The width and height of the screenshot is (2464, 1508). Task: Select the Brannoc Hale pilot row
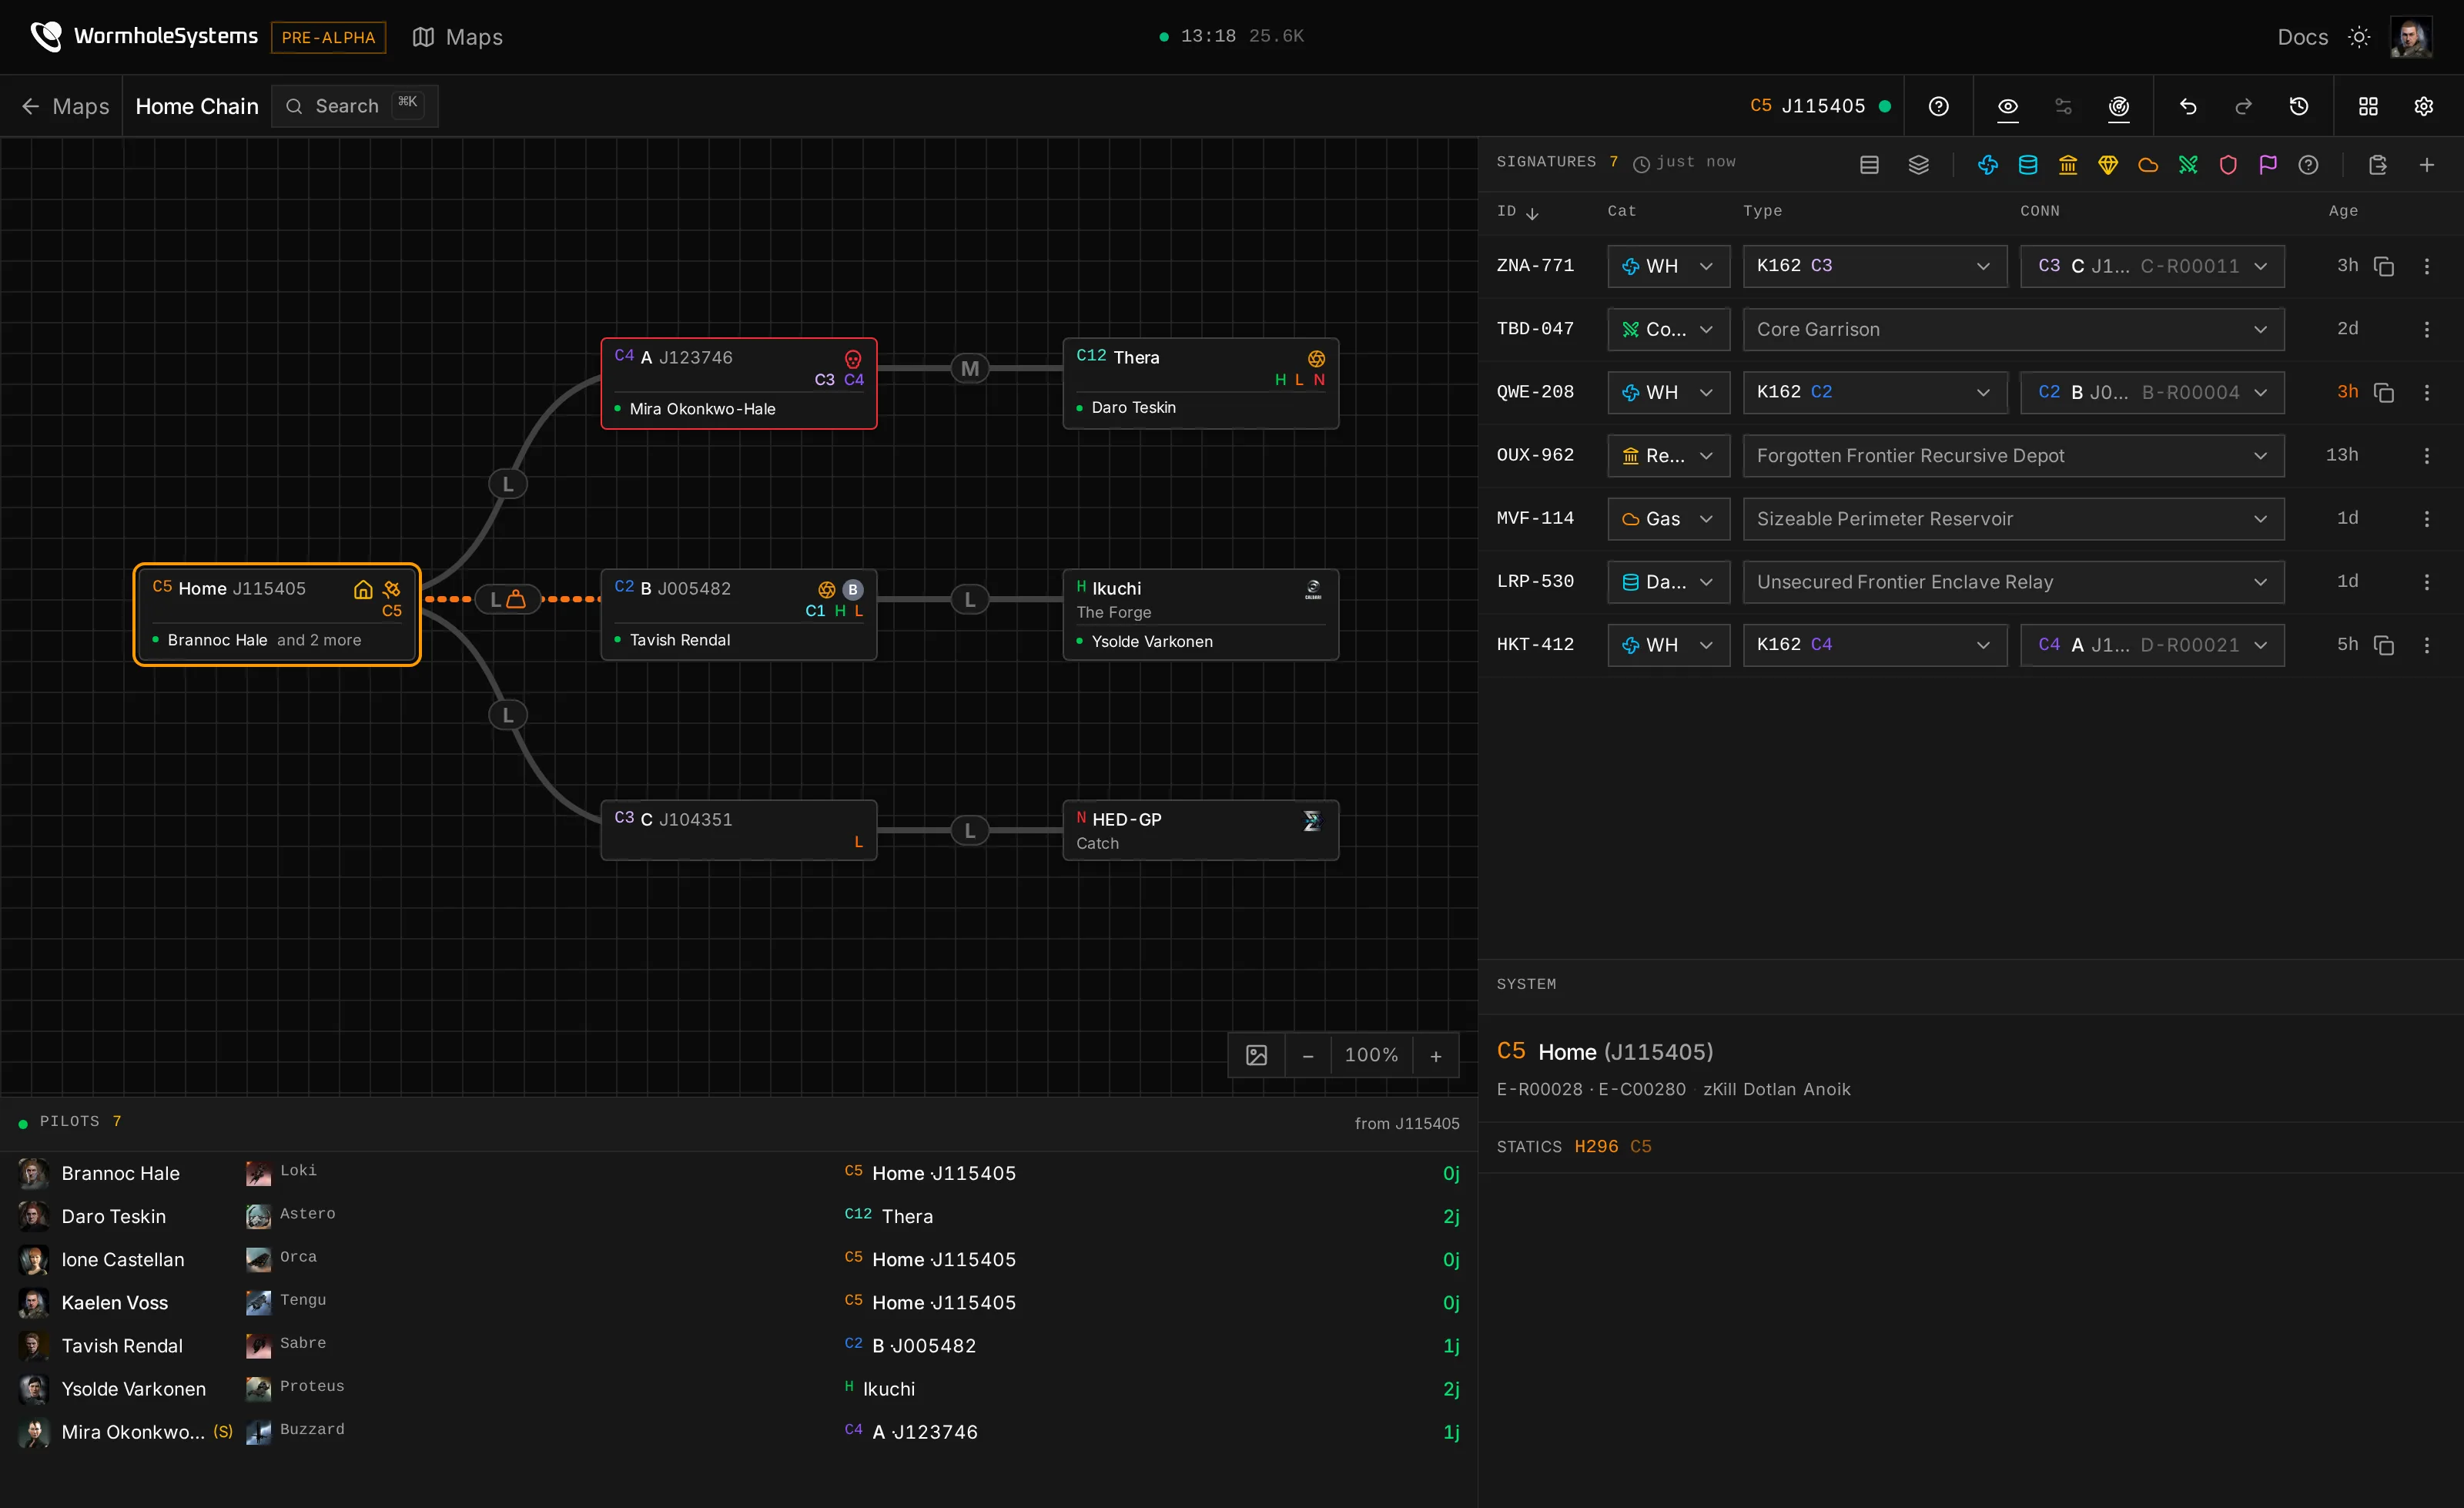tap(739, 1173)
